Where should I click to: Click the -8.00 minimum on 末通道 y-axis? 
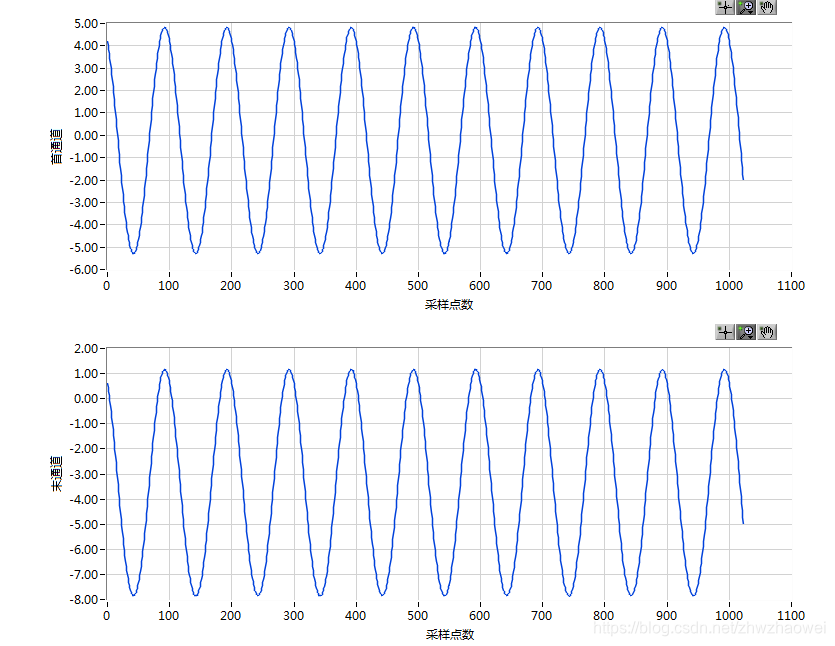point(84,599)
